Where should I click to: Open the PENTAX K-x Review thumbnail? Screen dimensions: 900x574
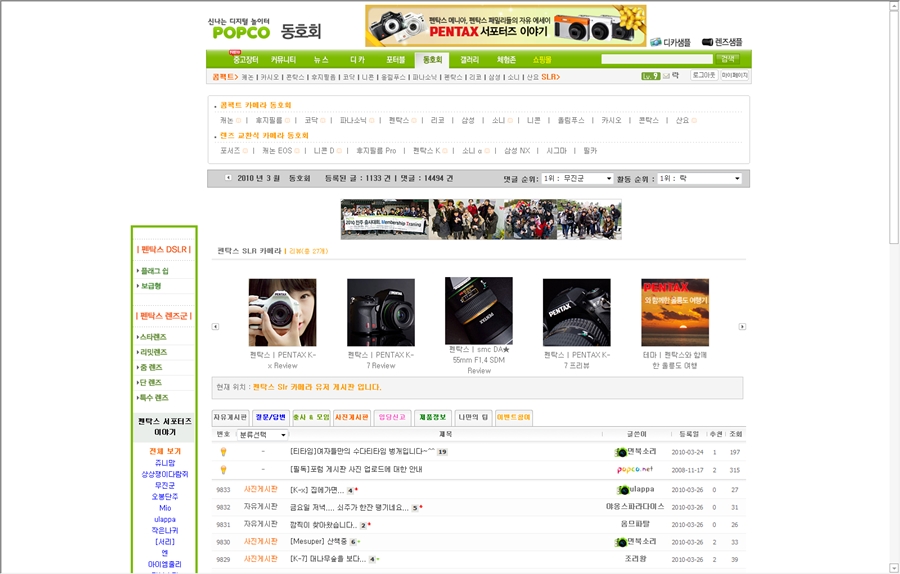tap(282, 312)
